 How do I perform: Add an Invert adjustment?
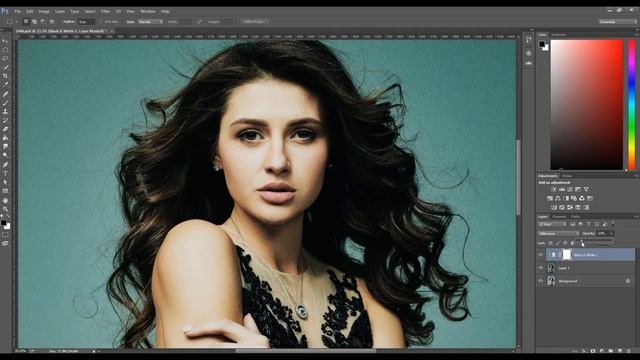(554, 207)
